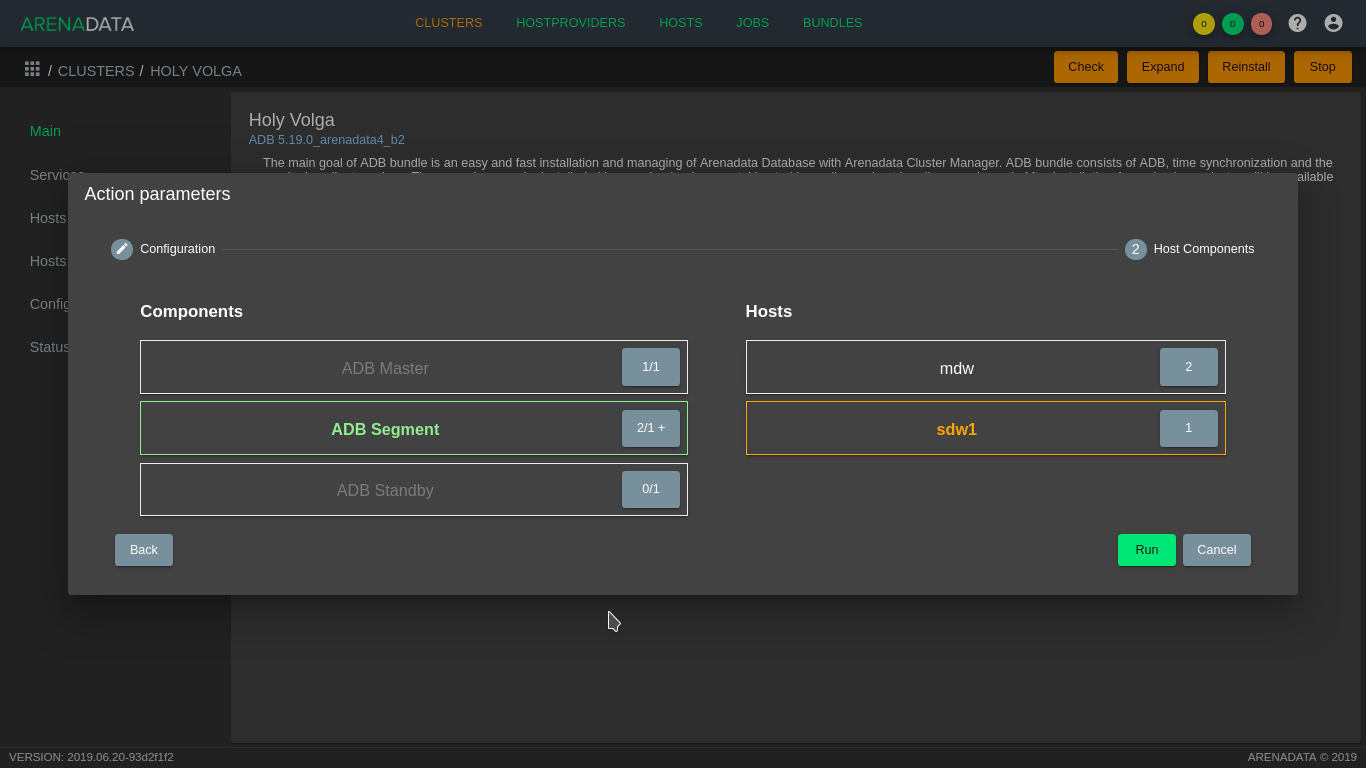Viewport: 1366px width, 768px height.
Task: Open the HOSTPROVIDERS menu
Action: pyautogui.click(x=570, y=23)
